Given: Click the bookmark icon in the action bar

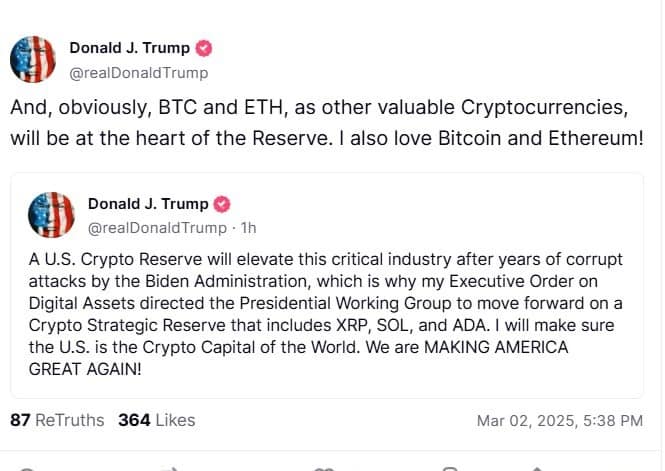Looking at the screenshot, I should (450, 467).
